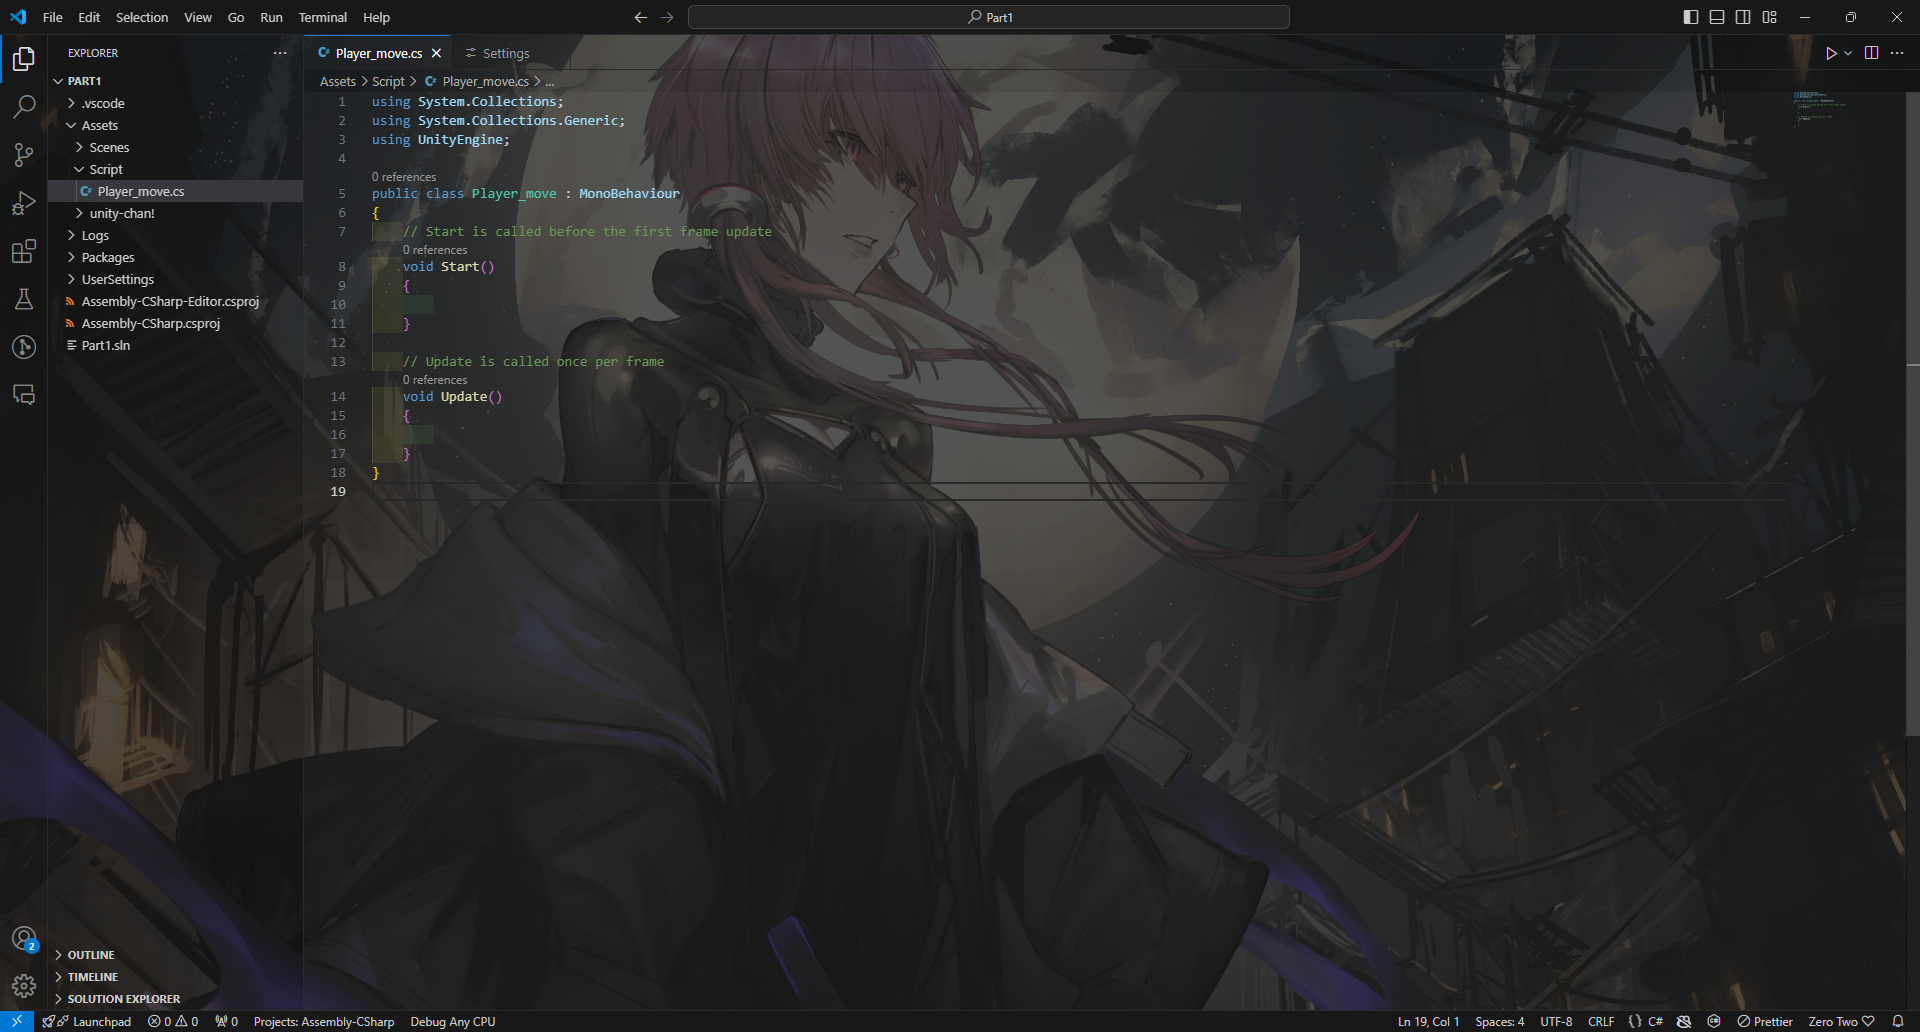Open the Manage gear icon
The image size is (1920, 1032).
click(x=24, y=987)
